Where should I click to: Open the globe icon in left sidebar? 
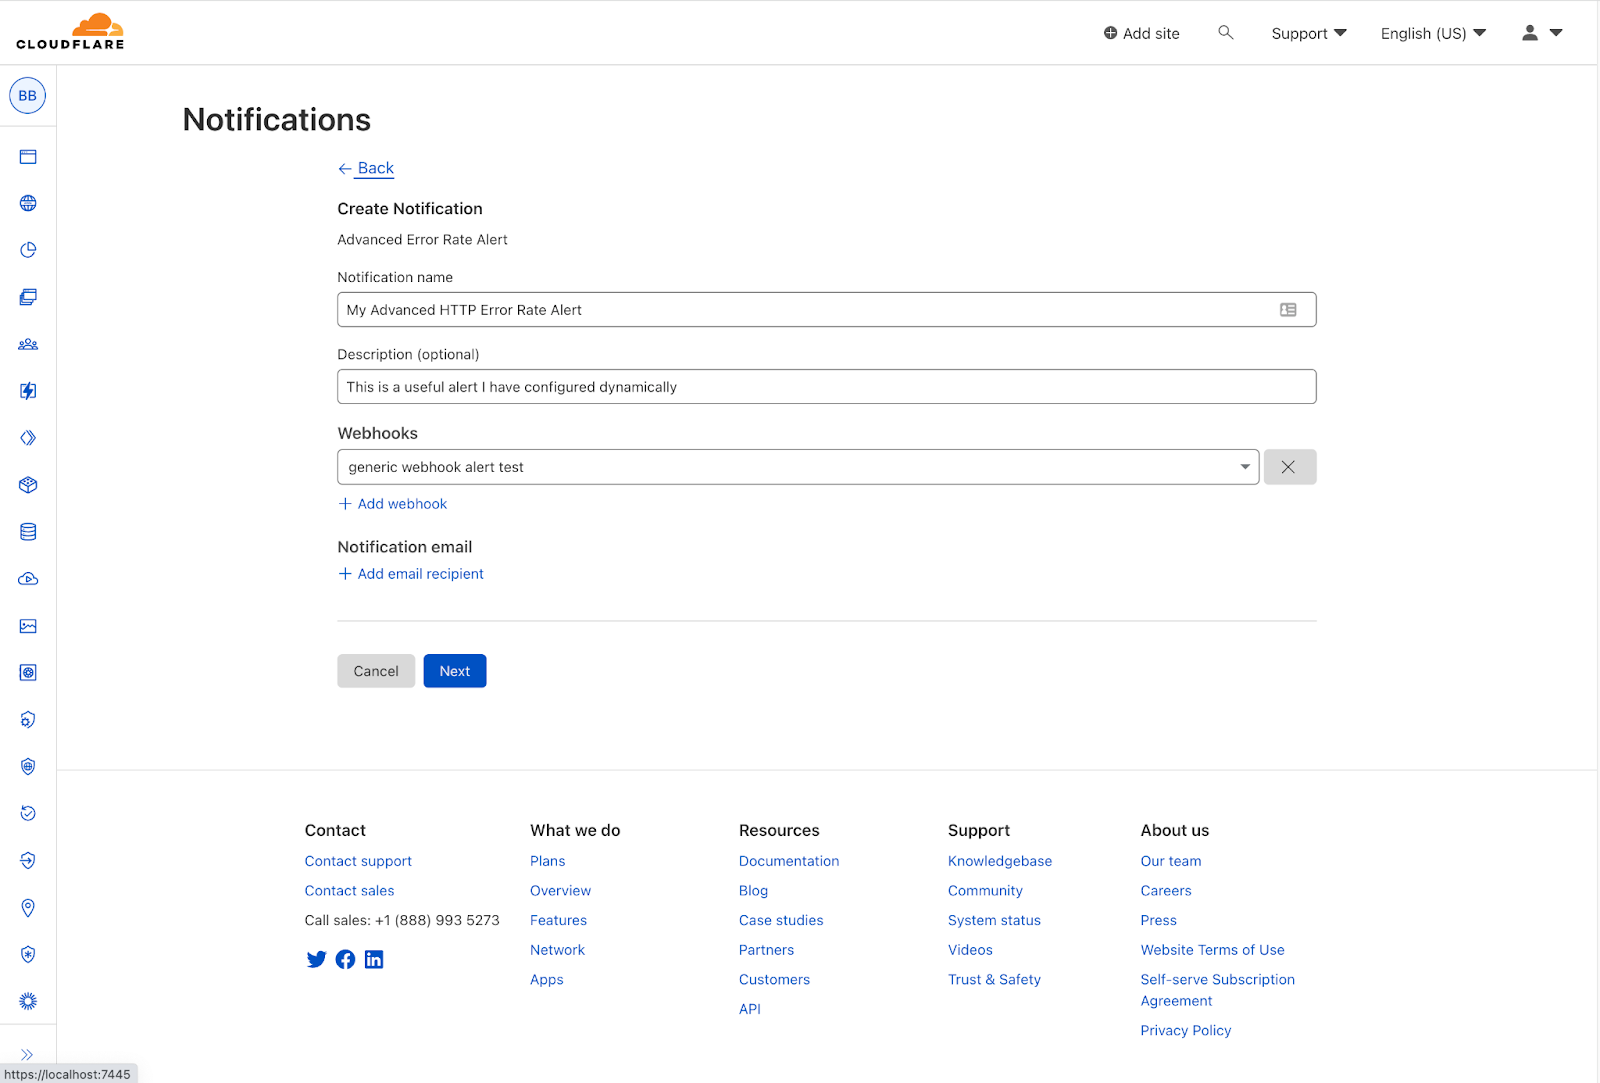28,203
